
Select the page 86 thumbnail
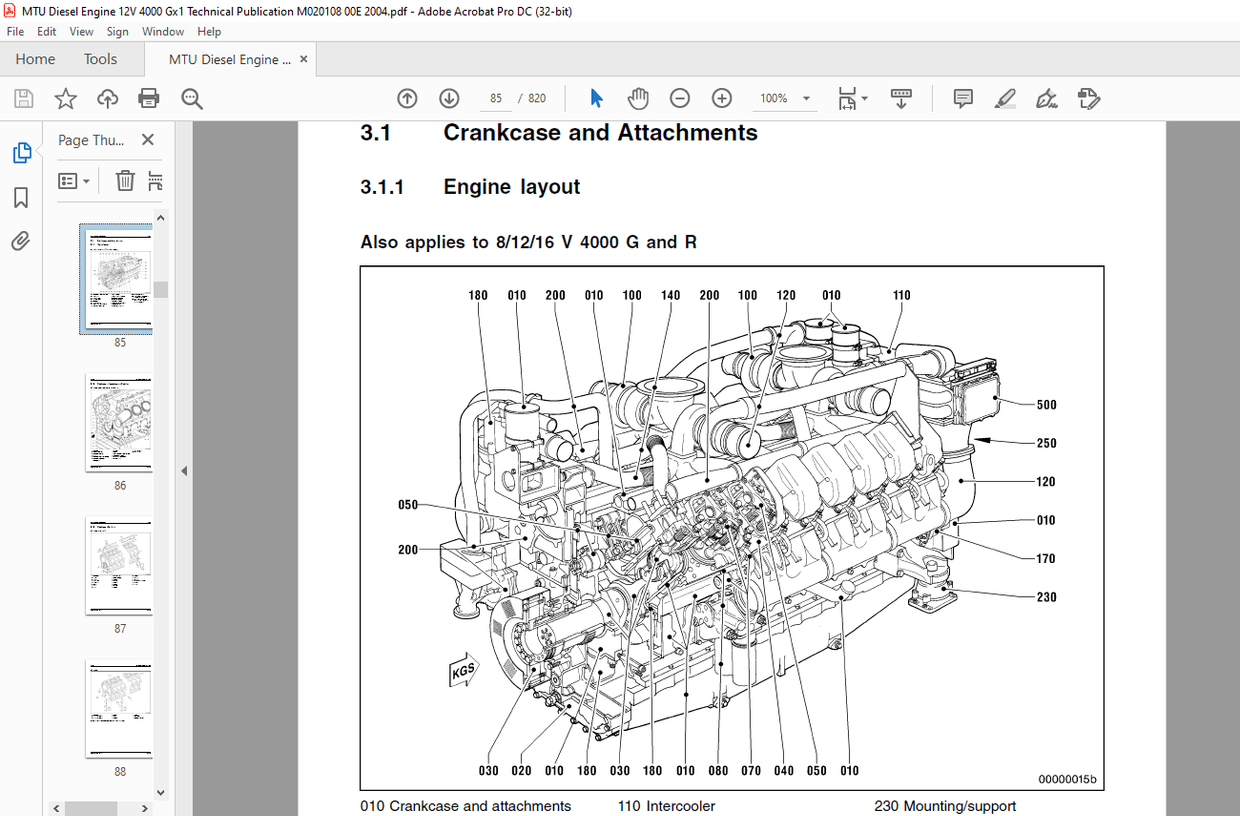[x=119, y=423]
